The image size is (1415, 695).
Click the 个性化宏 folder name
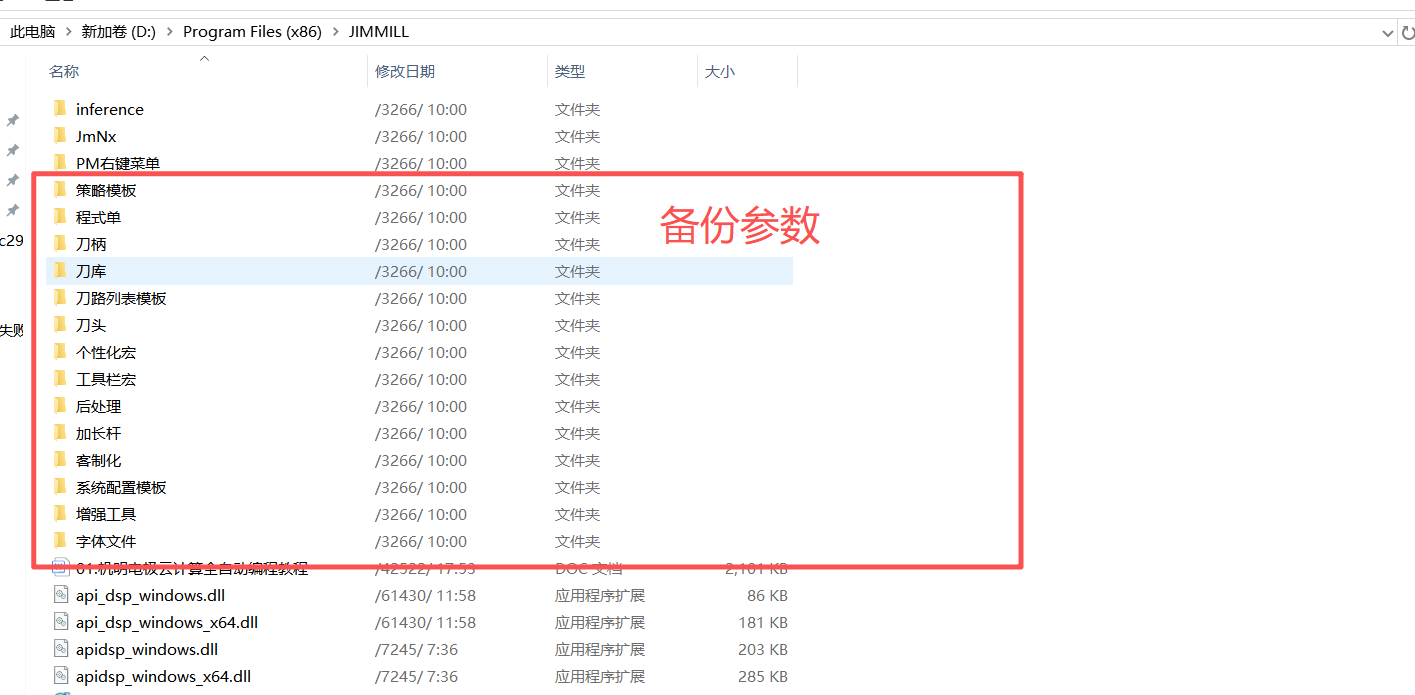point(106,352)
